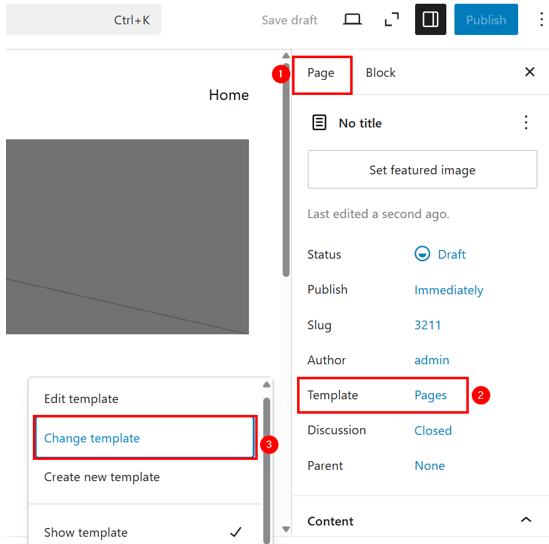Click the No title heading text
This screenshot has width=549, height=544.
pyautogui.click(x=360, y=123)
